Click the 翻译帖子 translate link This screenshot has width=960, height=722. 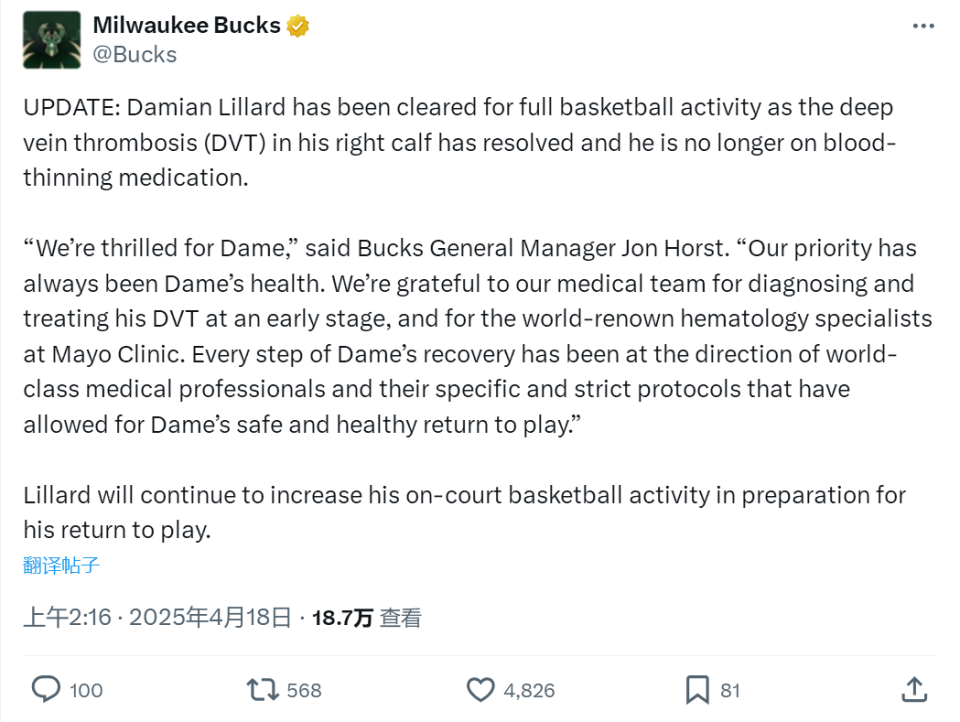(x=62, y=565)
